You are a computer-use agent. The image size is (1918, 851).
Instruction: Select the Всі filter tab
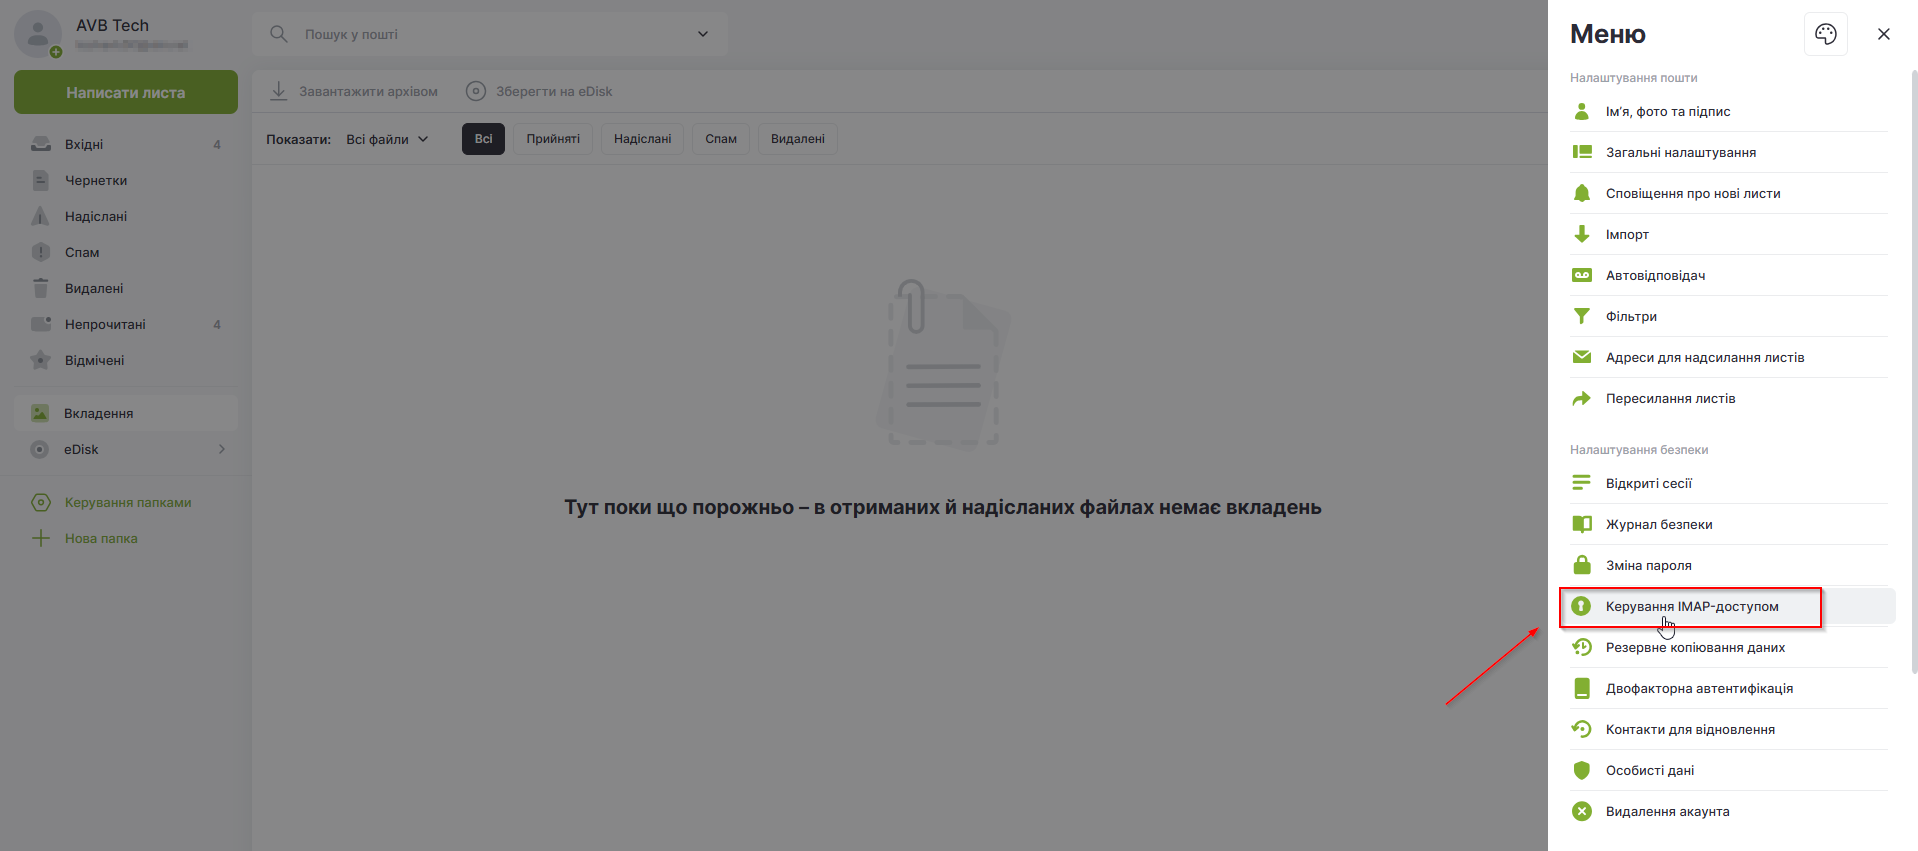(x=483, y=139)
